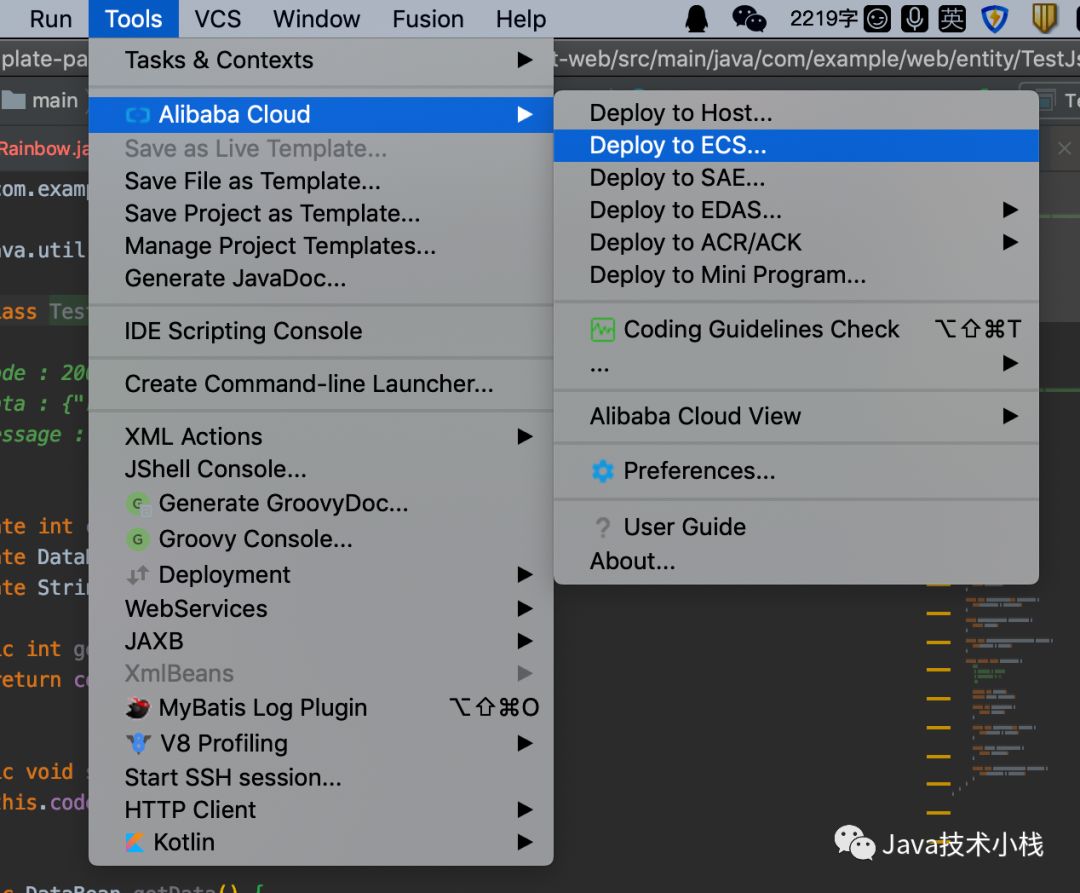Click the Coding Guidelines Check icon
The height and width of the screenshot is (893, 1080).
click(603, 330)
